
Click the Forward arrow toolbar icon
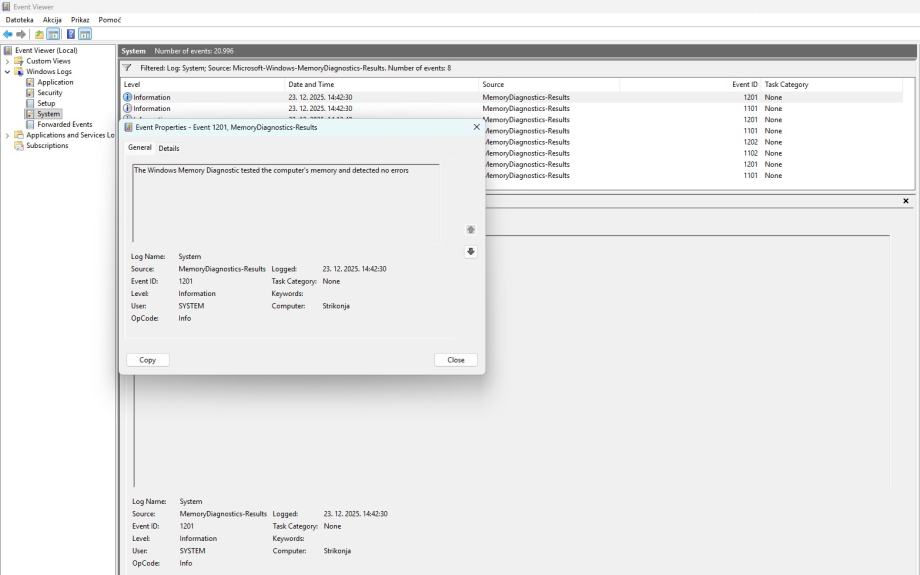[21, 34]
